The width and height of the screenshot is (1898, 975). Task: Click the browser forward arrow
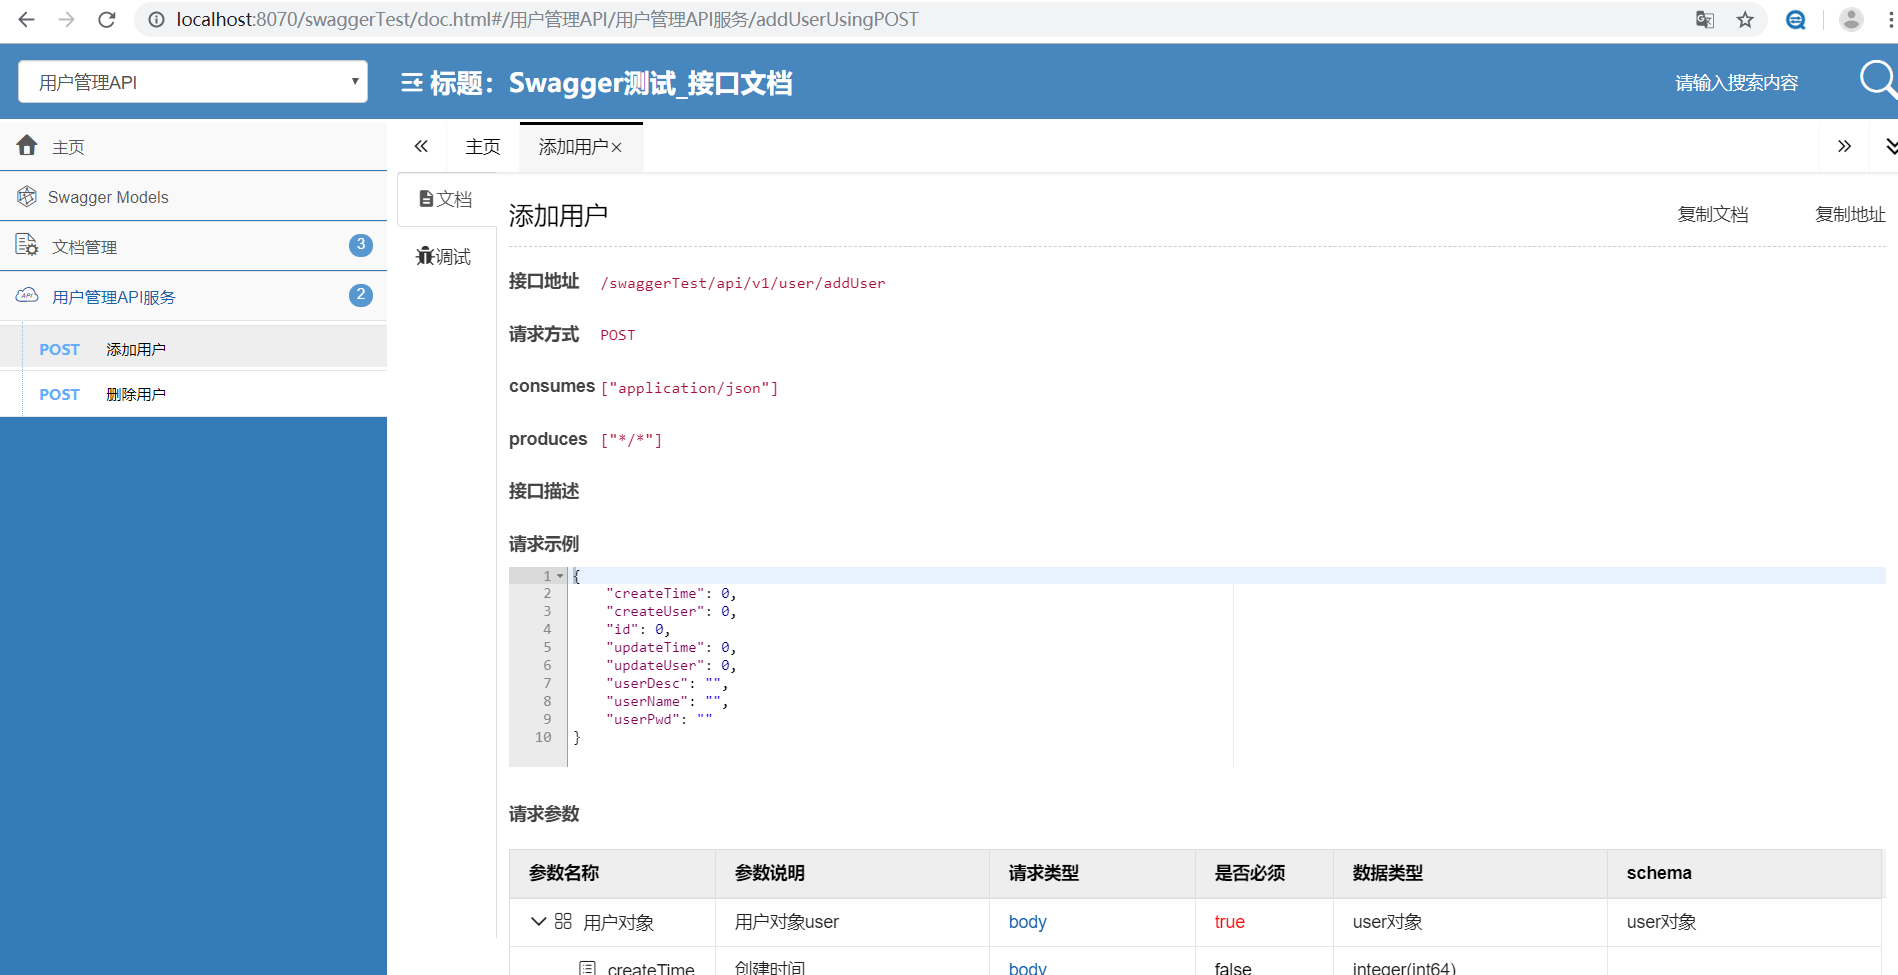(66, 19)
